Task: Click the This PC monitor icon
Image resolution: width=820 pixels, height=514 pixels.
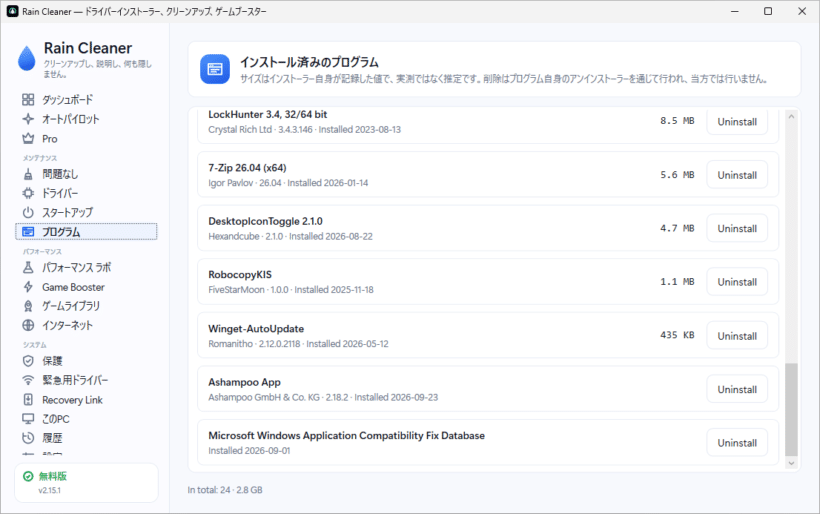Action: (28, 419)
